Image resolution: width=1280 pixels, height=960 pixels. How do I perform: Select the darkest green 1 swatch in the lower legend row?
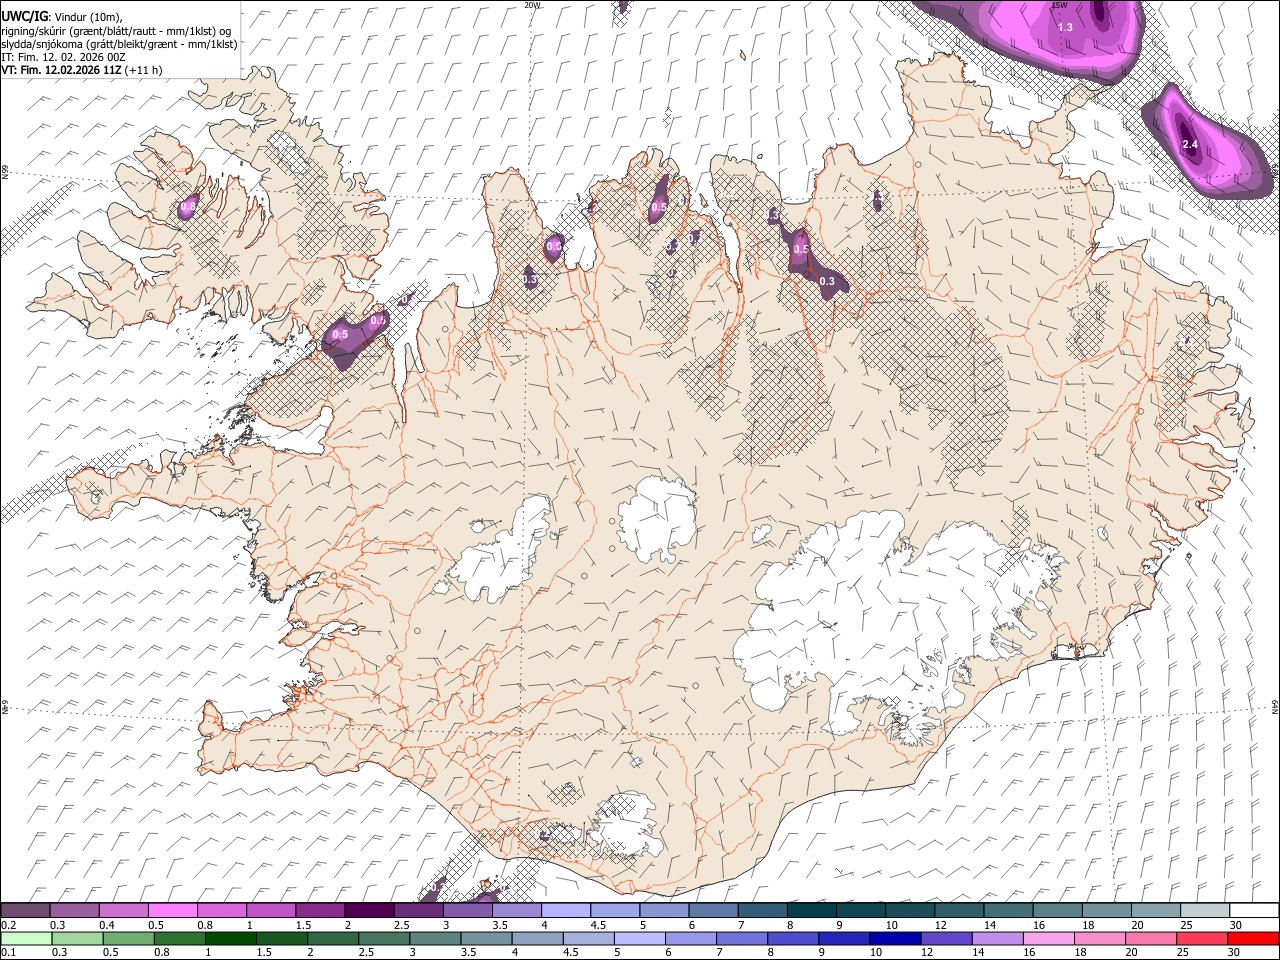pos(230,938)
